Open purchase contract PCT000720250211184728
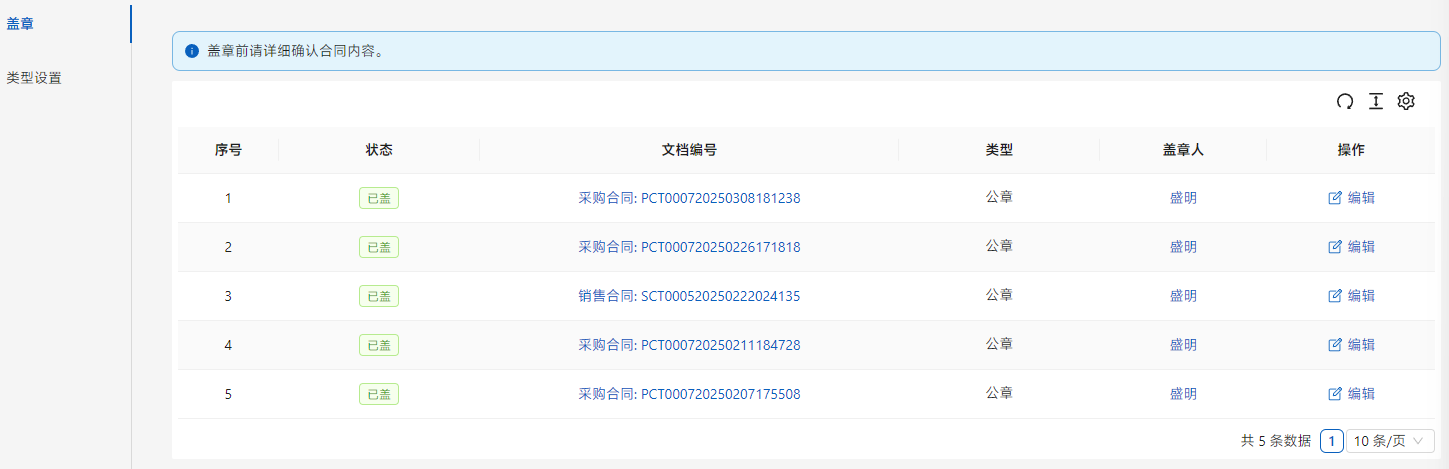The image size is (1449, 469). coord(689,345)
